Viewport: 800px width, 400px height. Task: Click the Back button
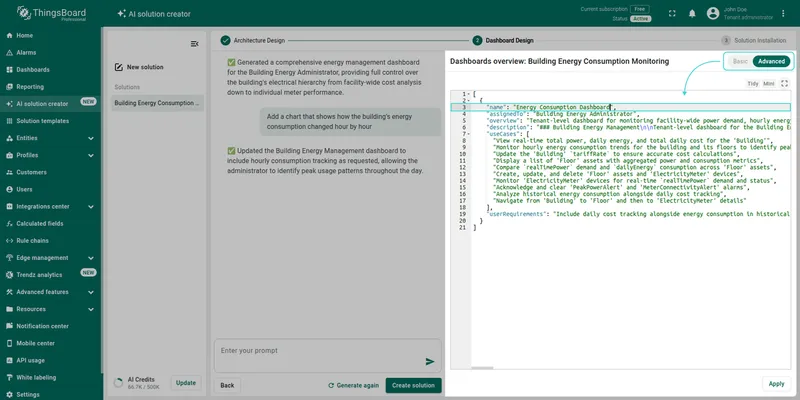[227, 385]
